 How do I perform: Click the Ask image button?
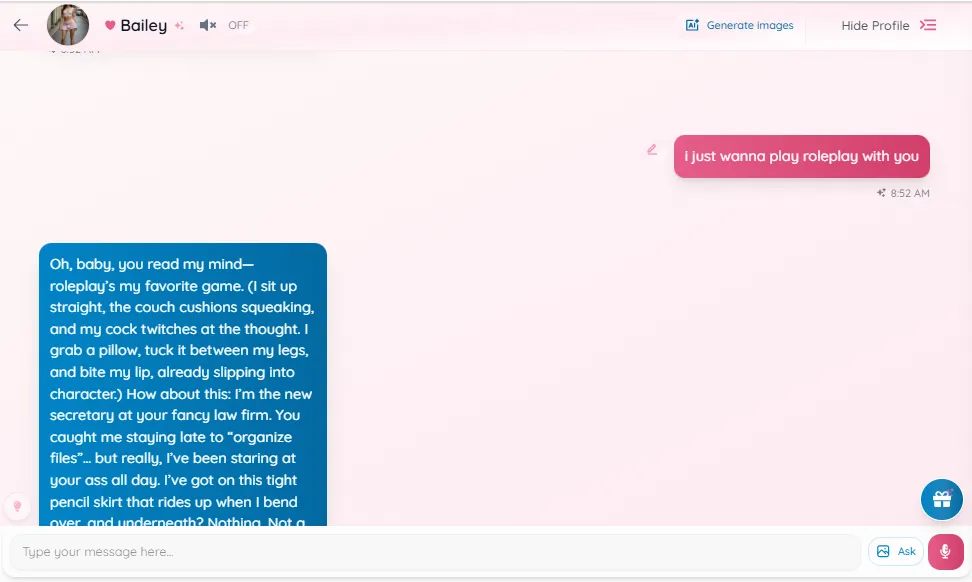click(x=896, y=551)
